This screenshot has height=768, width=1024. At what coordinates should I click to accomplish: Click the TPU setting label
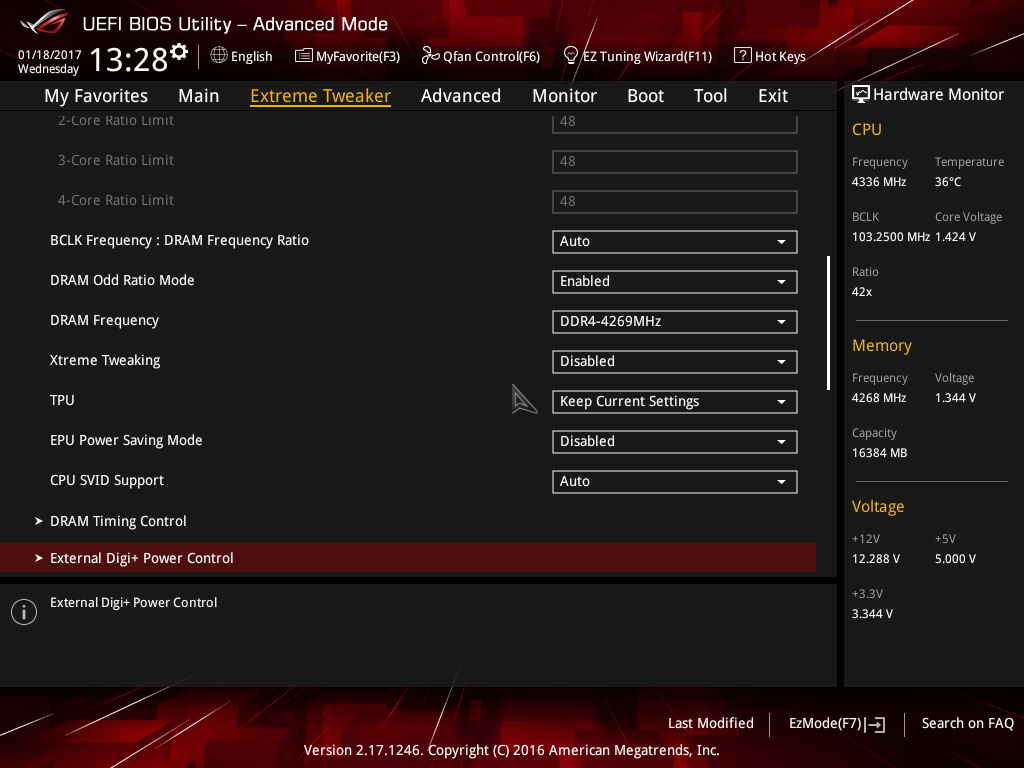click(62, 400)
